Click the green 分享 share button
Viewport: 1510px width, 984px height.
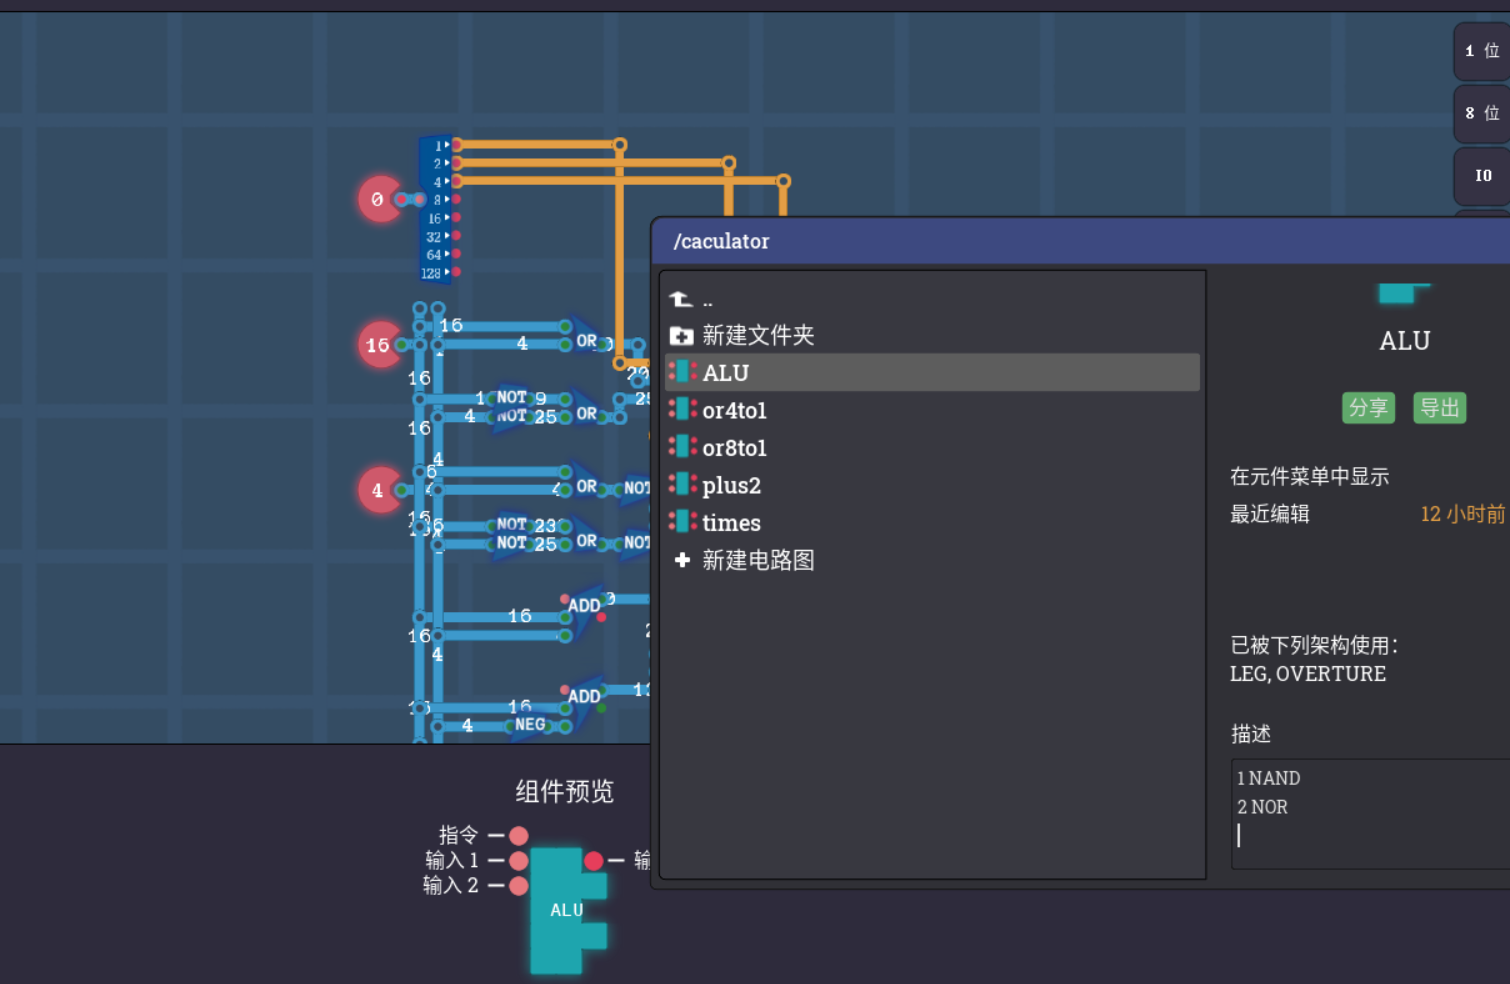pyautogui.click(x=1368, y=408)
